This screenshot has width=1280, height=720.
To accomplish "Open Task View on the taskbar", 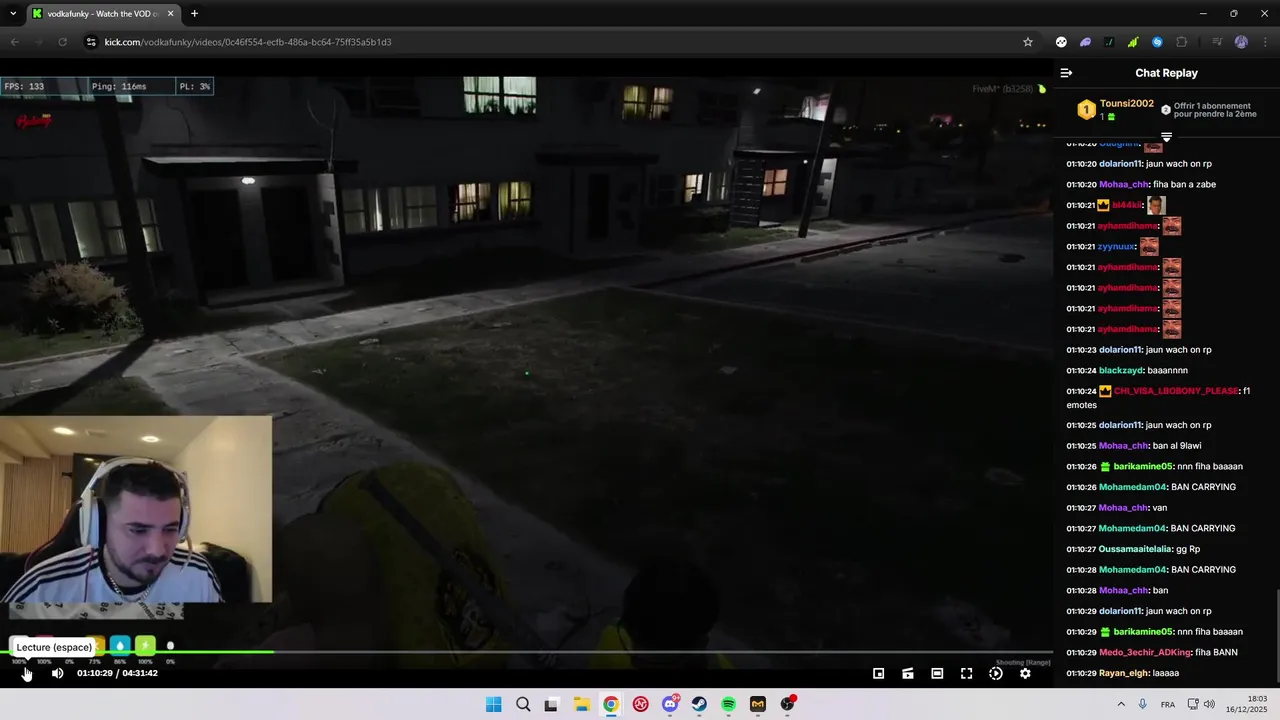I will coord(551,704).
